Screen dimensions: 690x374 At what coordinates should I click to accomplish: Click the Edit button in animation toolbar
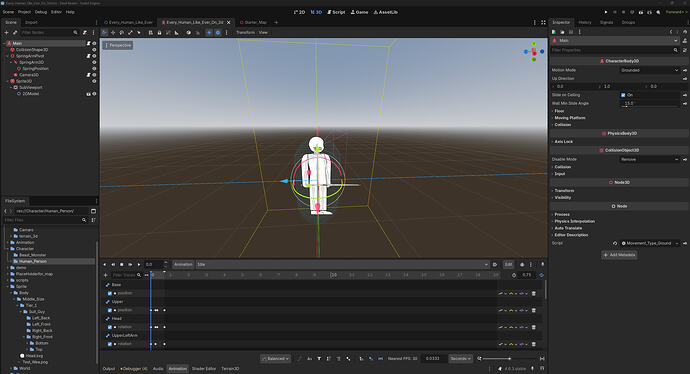pos(508,264)
